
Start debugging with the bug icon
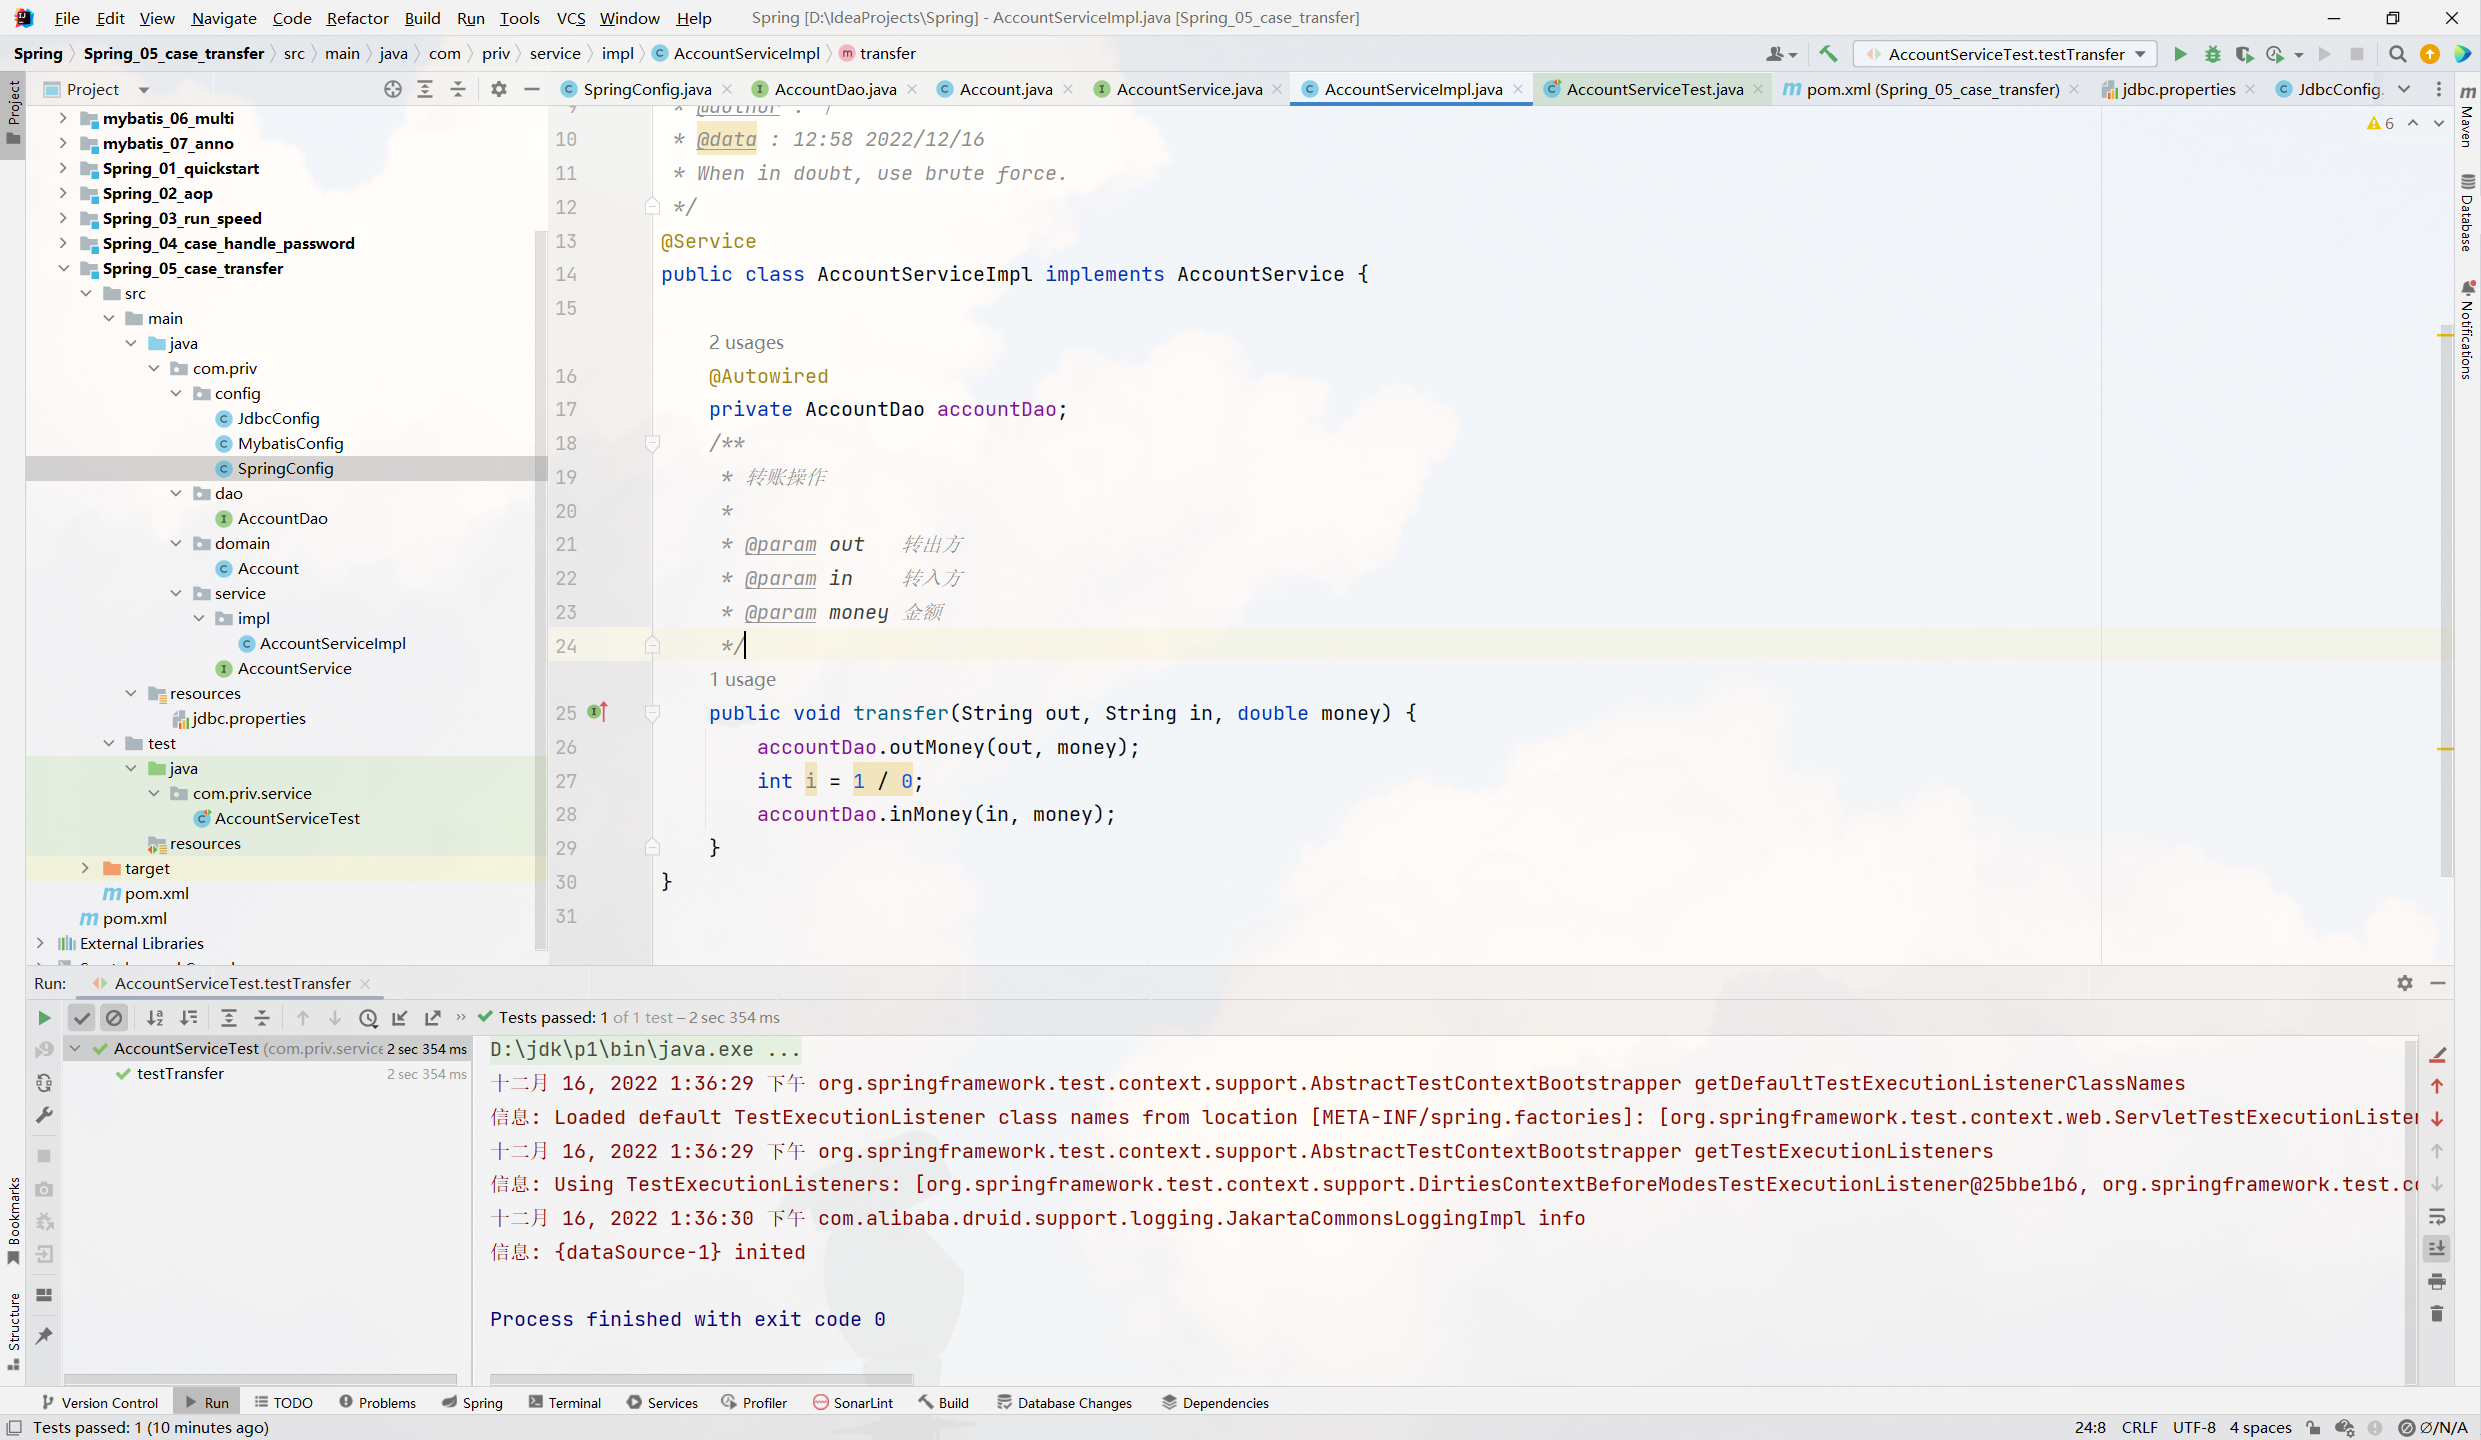[2213, 54]
